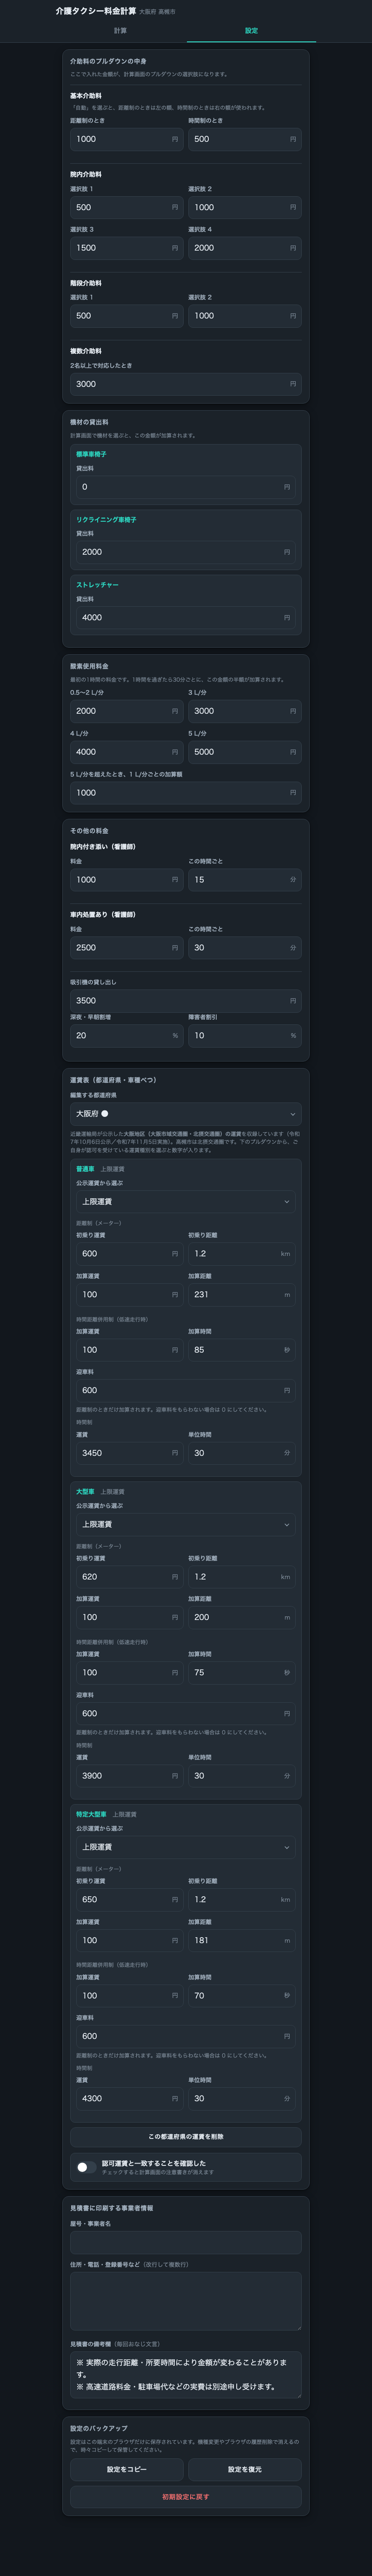Click 大型車 初乗り運賃 field showing 620
Viewport: 372px width, 2576px height.
coord(130,1577)
